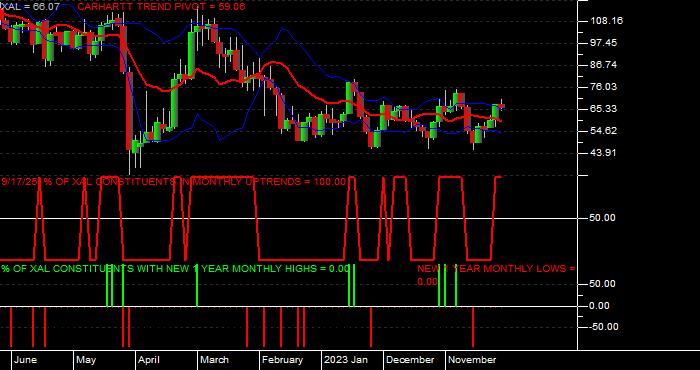
Task: Click the November month label
Action: (472, 360)
